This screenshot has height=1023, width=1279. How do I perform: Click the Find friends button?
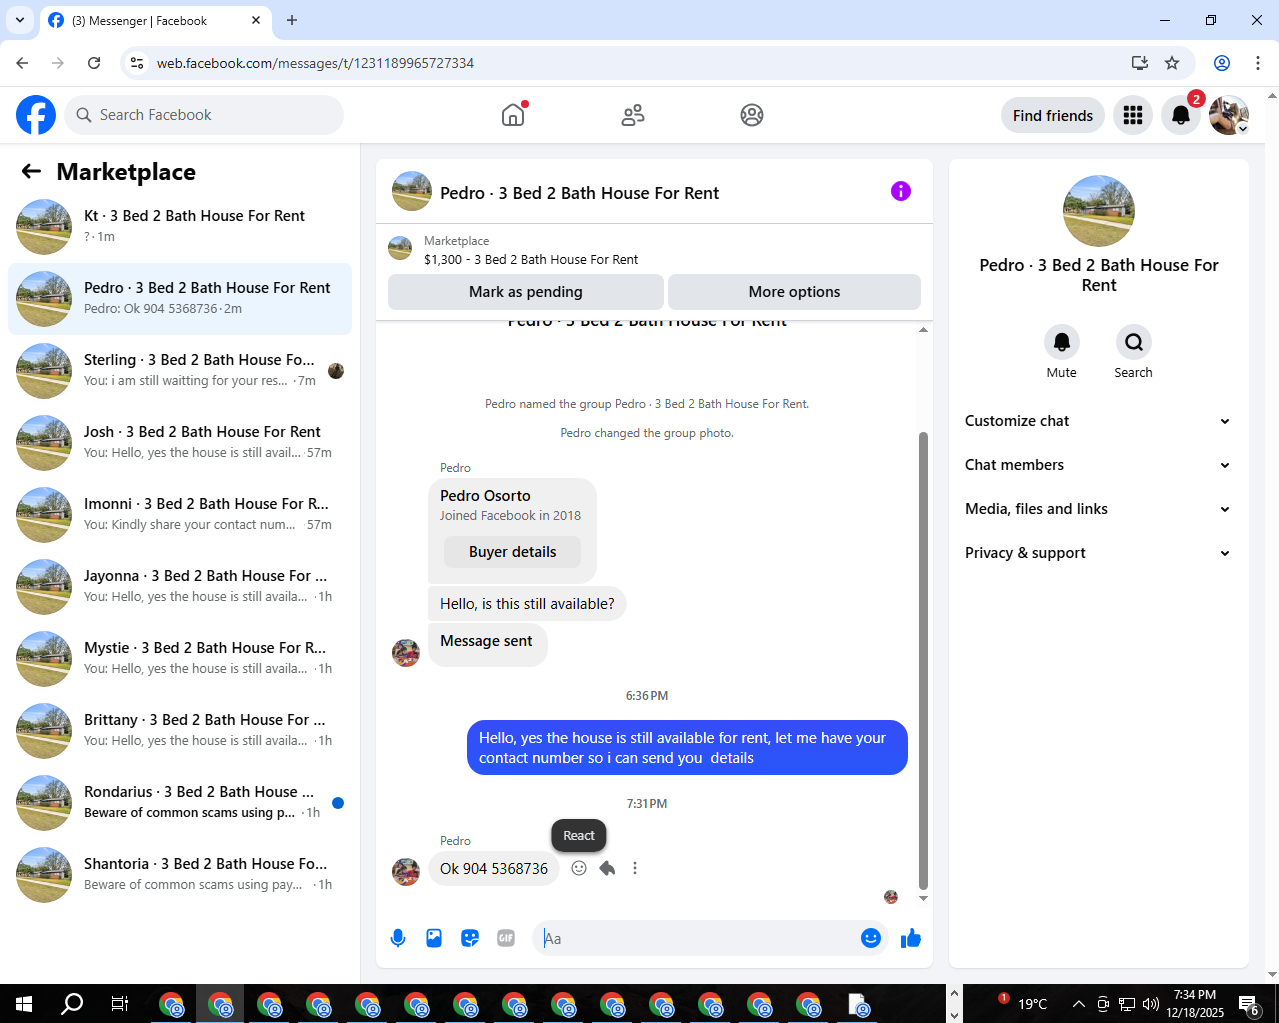[1053, 115]
